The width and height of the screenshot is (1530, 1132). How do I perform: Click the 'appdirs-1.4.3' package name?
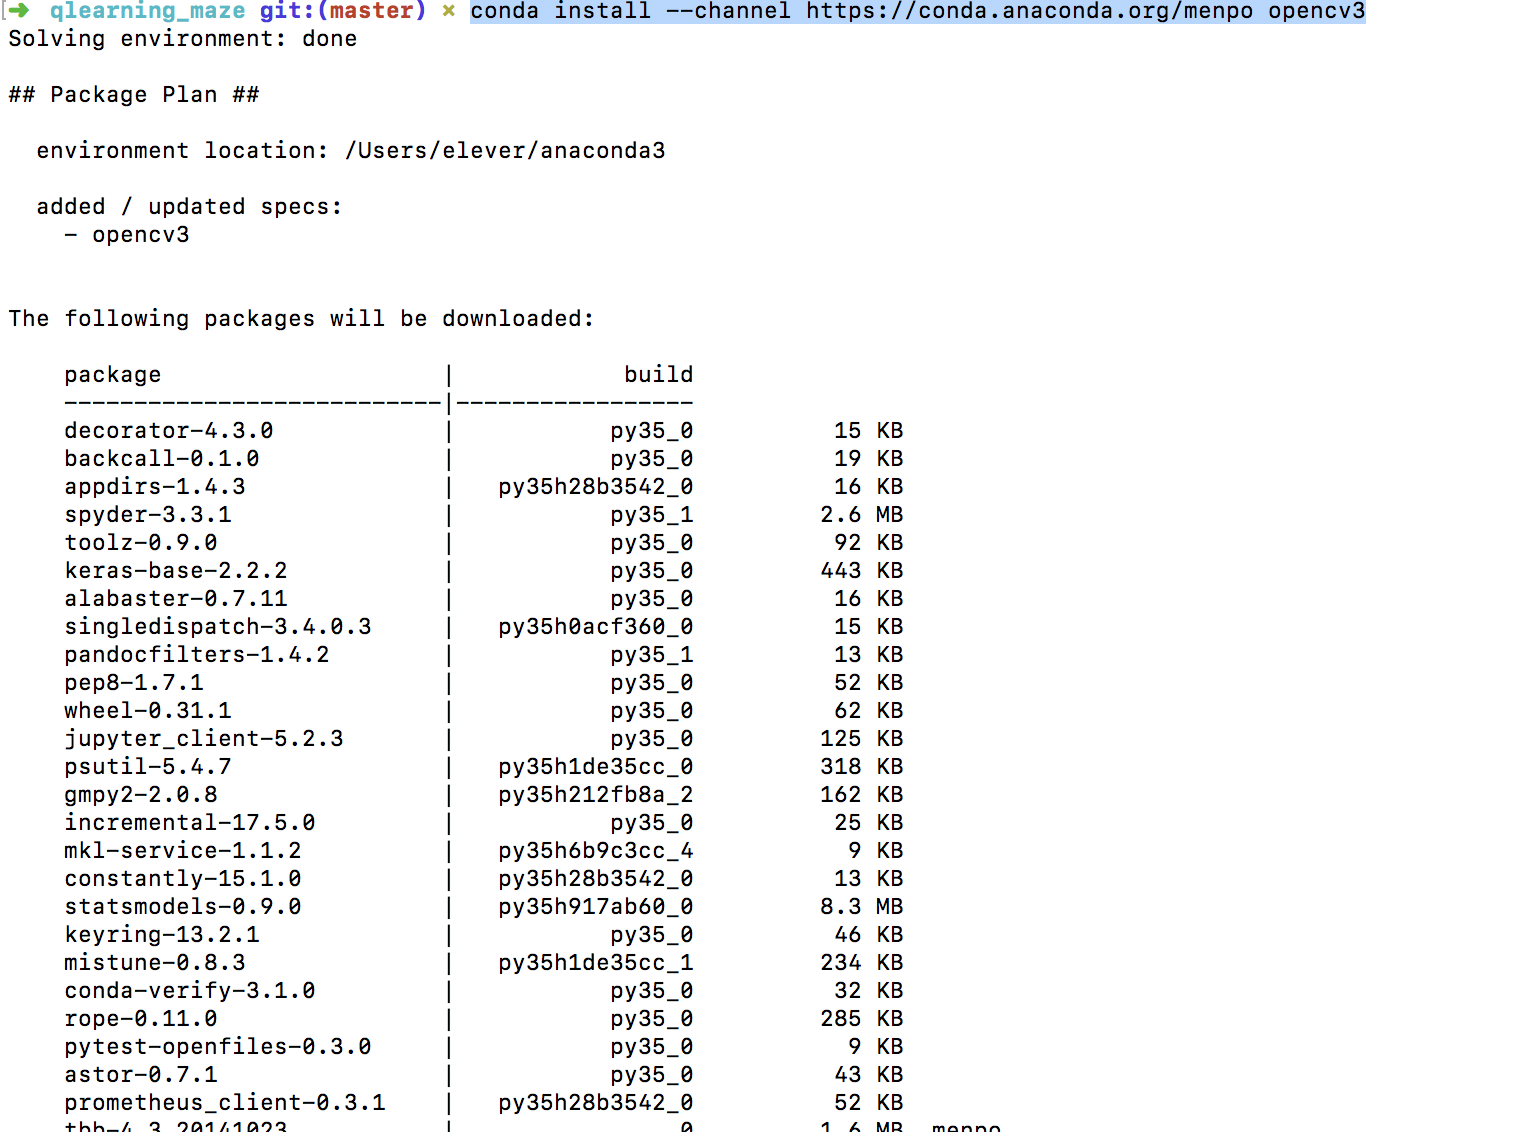(x=155, y=487)
